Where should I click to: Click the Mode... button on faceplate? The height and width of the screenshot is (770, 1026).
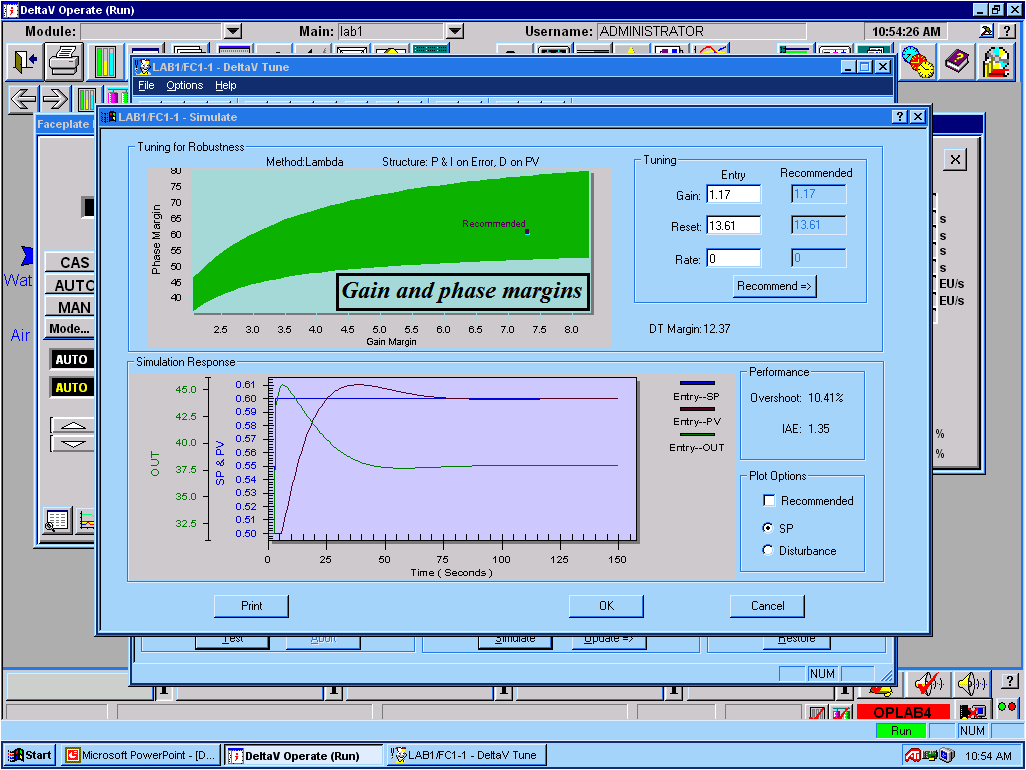(70, 329)
